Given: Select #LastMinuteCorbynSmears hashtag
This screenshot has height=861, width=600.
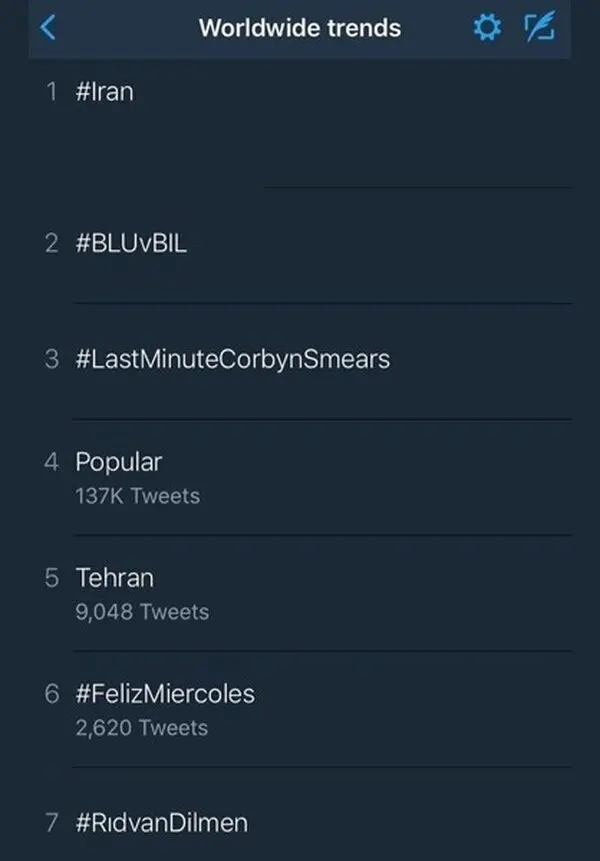Looking at the screenshot, I should [x=233, y=360].
